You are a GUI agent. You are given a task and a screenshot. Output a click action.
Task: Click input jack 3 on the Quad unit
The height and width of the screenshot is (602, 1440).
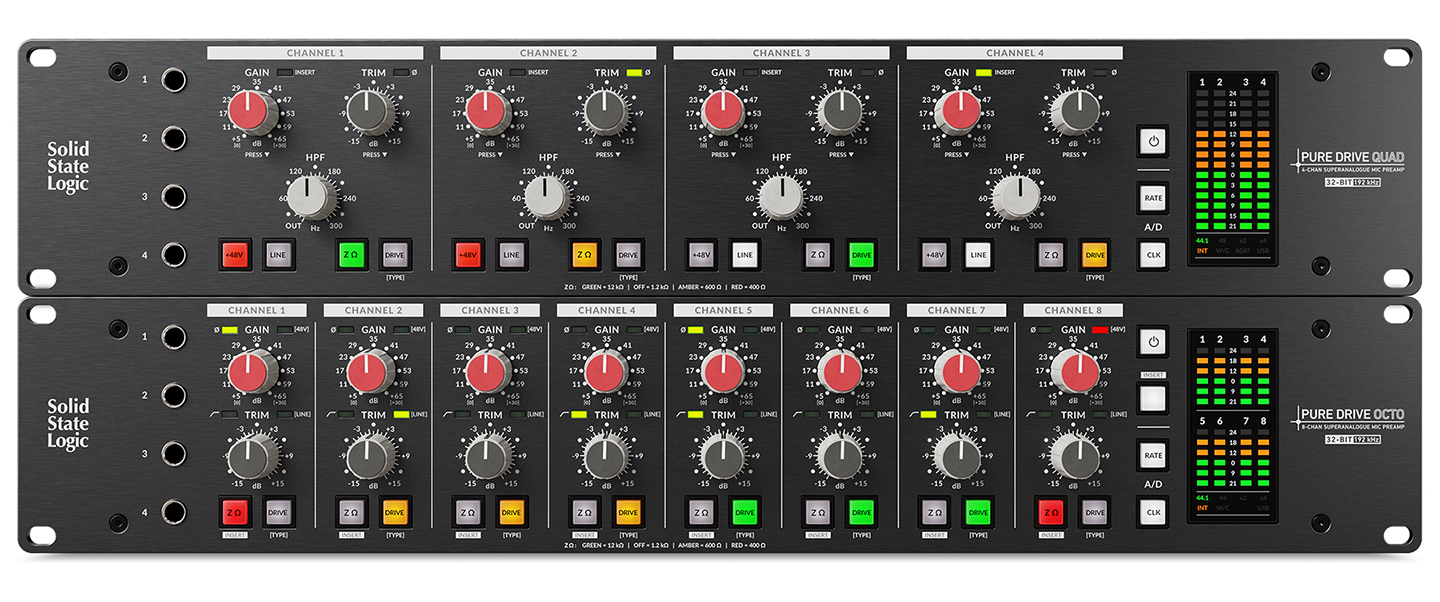174,196
